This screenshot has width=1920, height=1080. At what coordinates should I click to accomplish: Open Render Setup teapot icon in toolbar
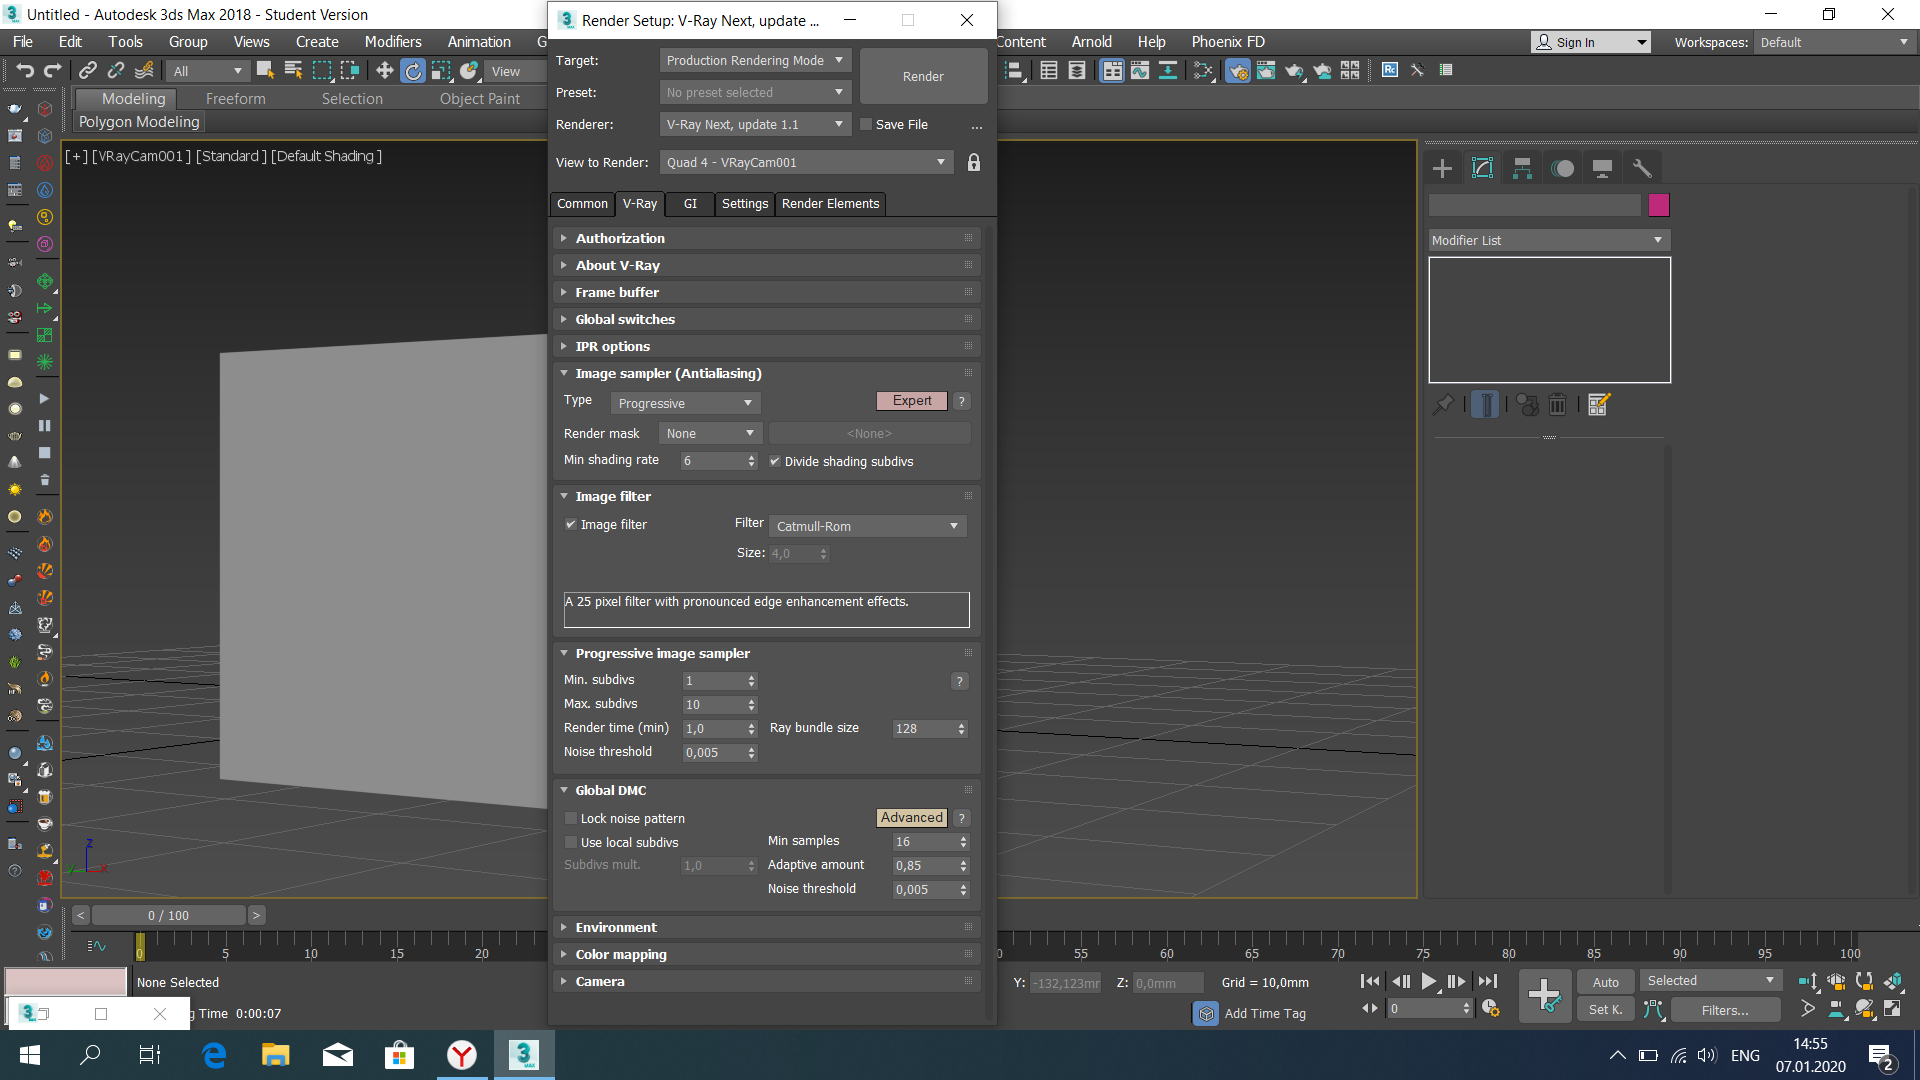[x=1238, y=70]
